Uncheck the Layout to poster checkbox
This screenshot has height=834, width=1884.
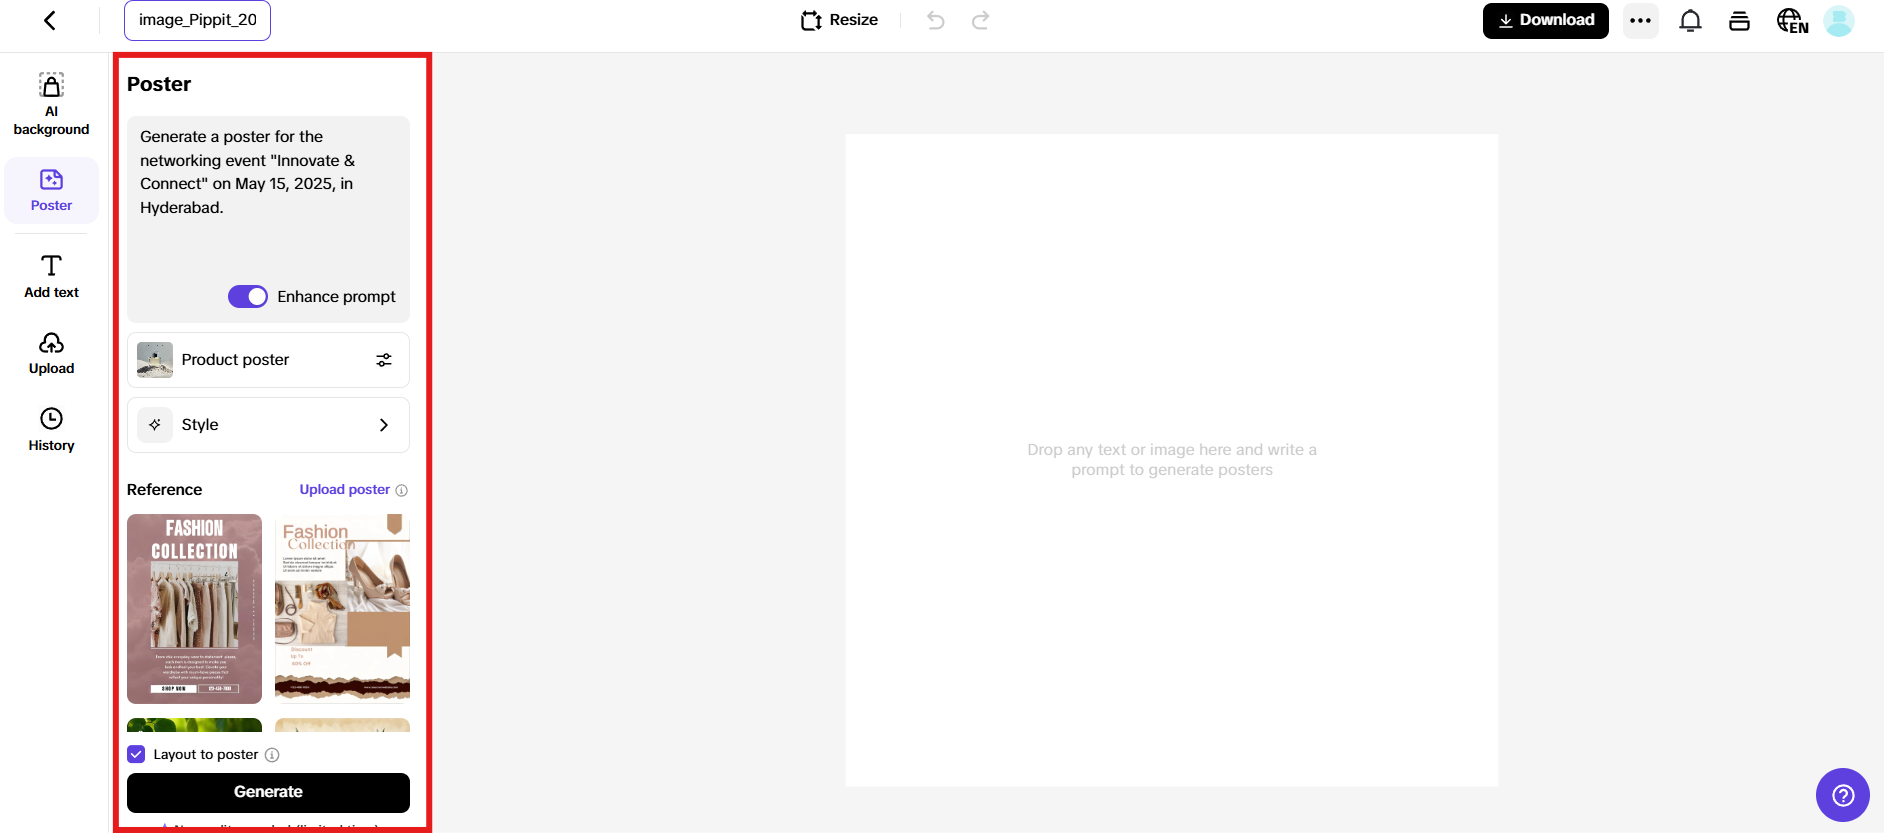(x=136, y=754)
